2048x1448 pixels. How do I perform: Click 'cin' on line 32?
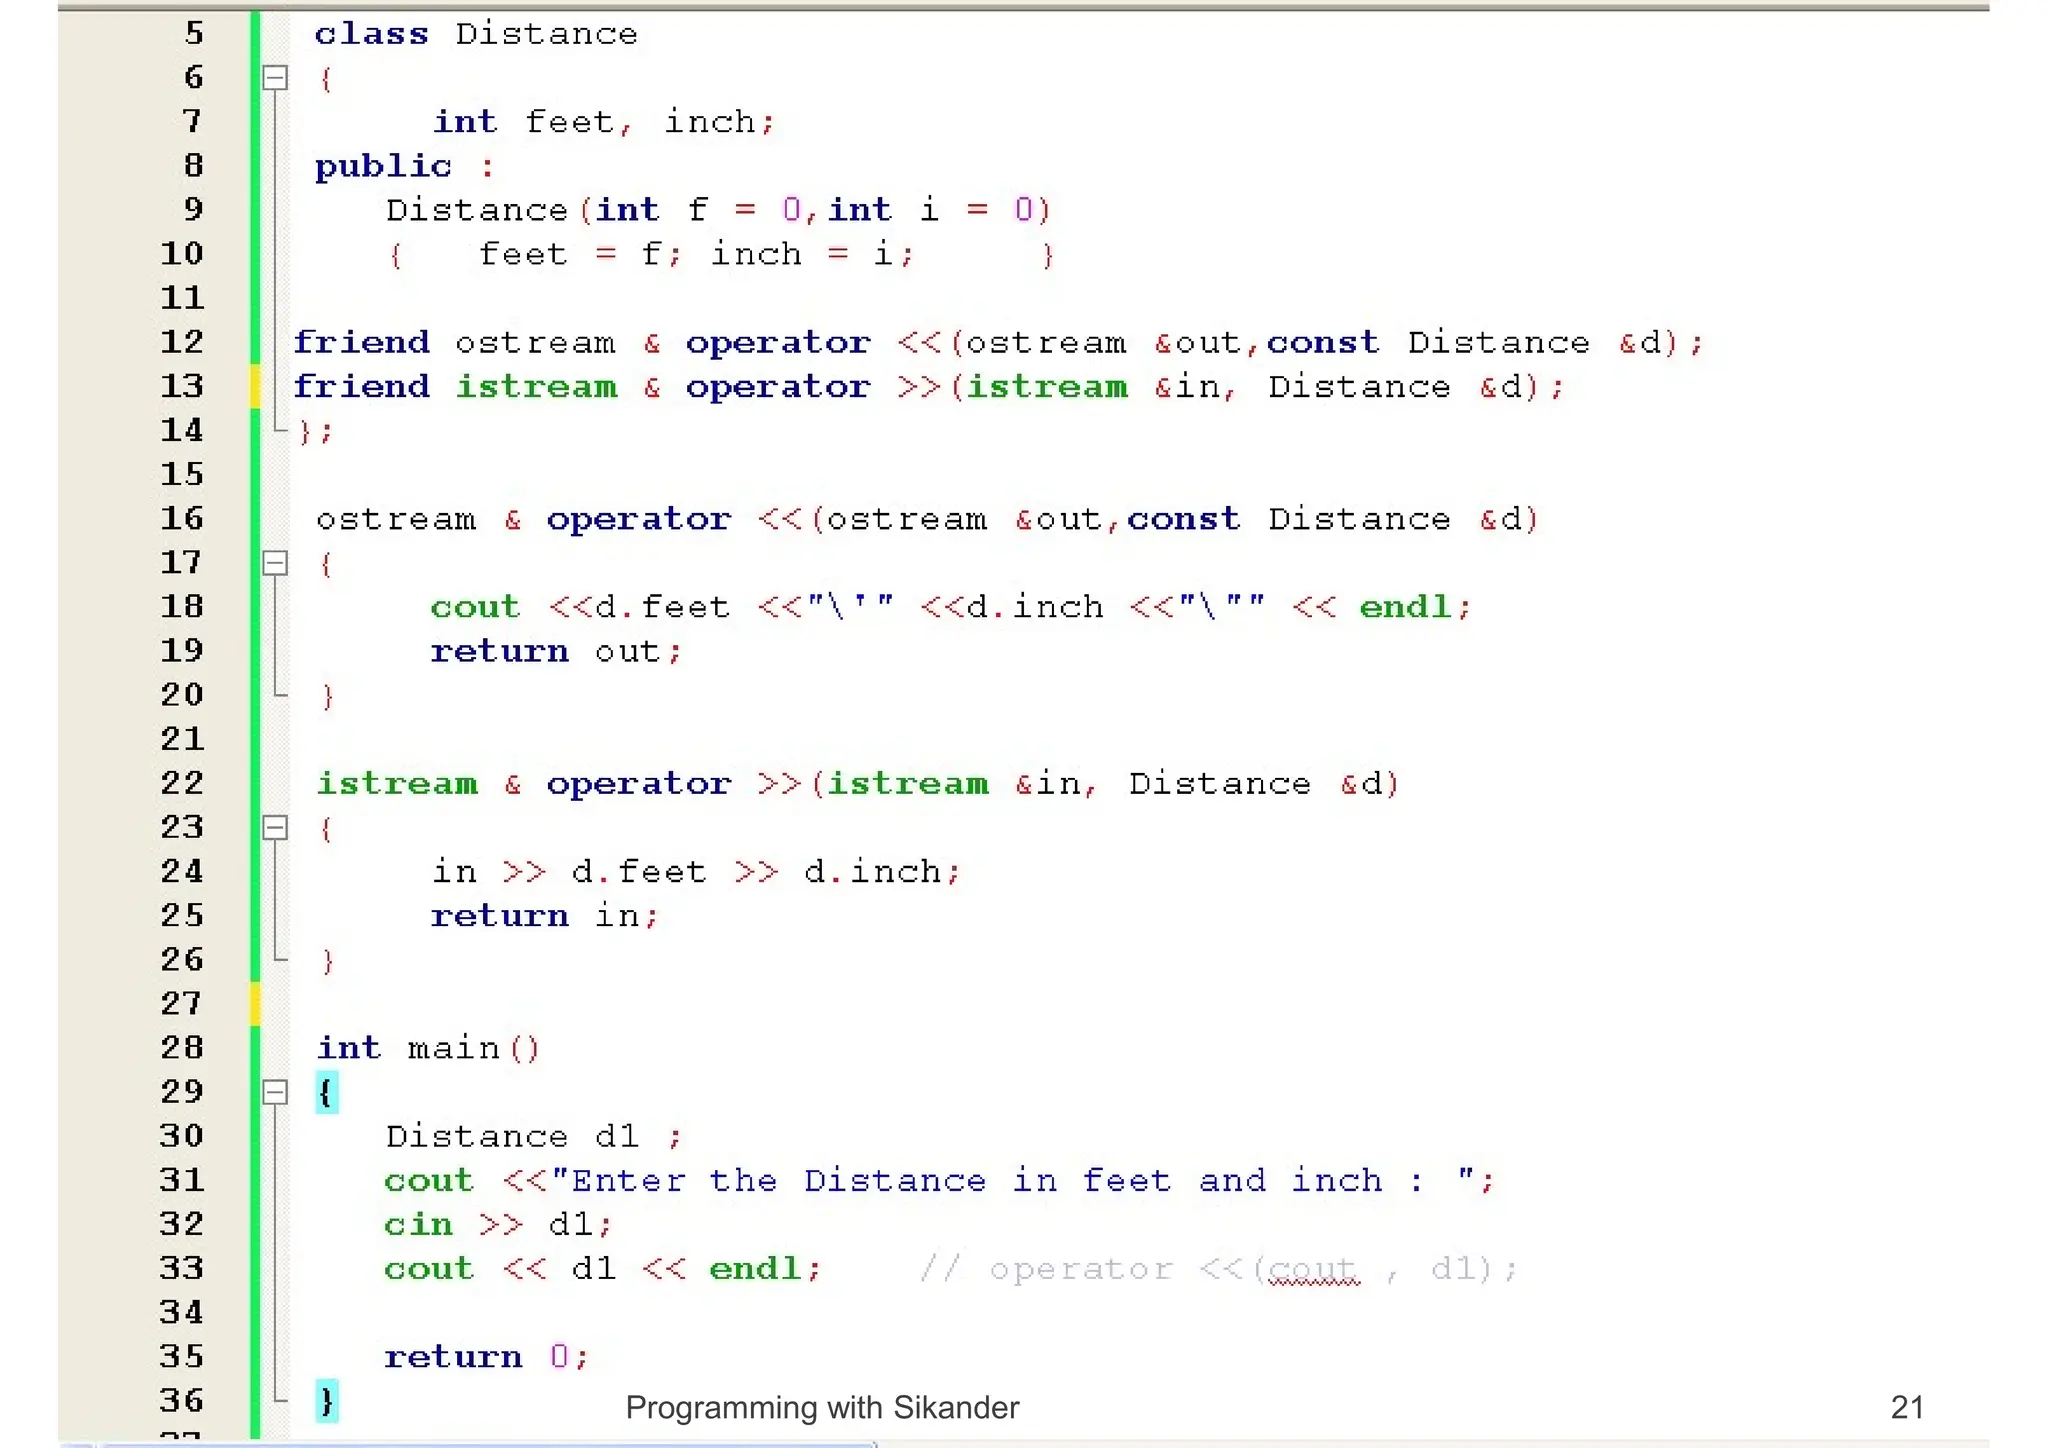(x=418, y=1225)
